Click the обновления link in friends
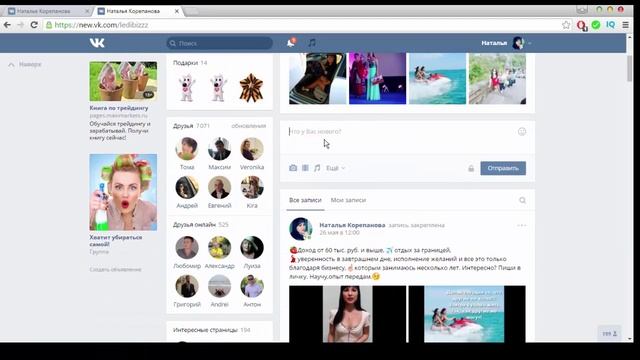The height and width of the screenshot is (360, 640). pyautogui.click(x=249, y=126)
